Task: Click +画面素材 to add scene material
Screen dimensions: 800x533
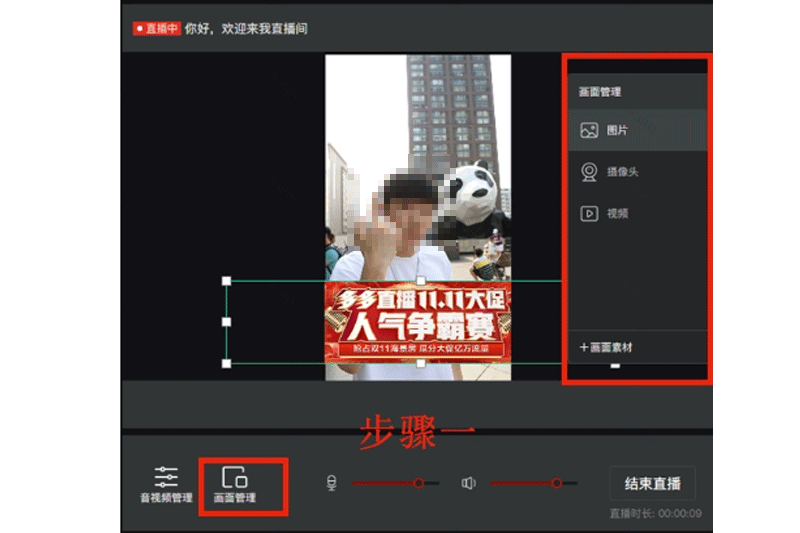Action: click(605, 347)
